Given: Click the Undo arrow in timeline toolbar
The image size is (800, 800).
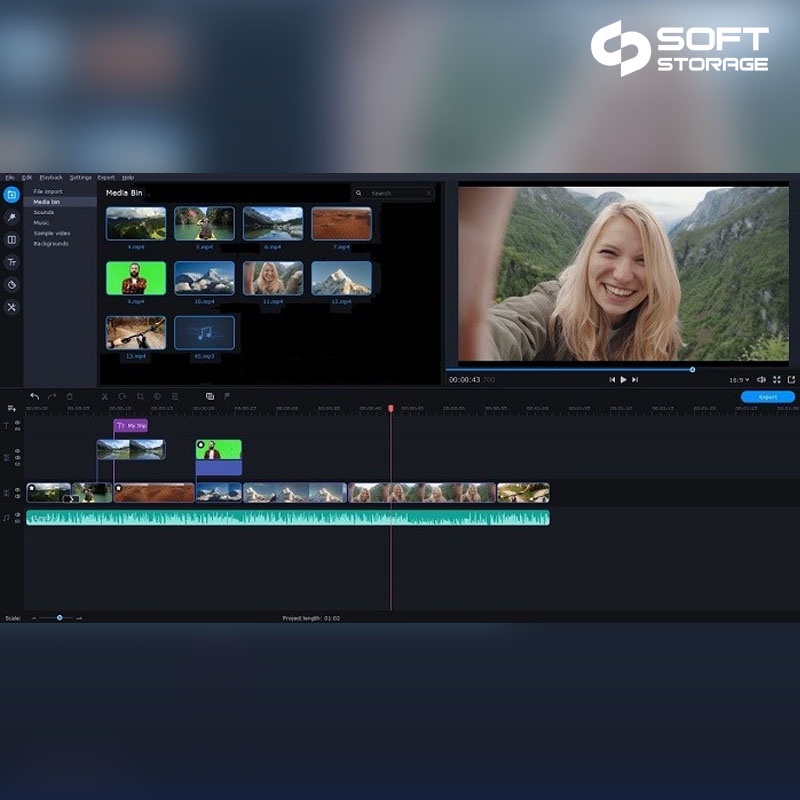Looking at the screenshot, I should tap(35, 397).
